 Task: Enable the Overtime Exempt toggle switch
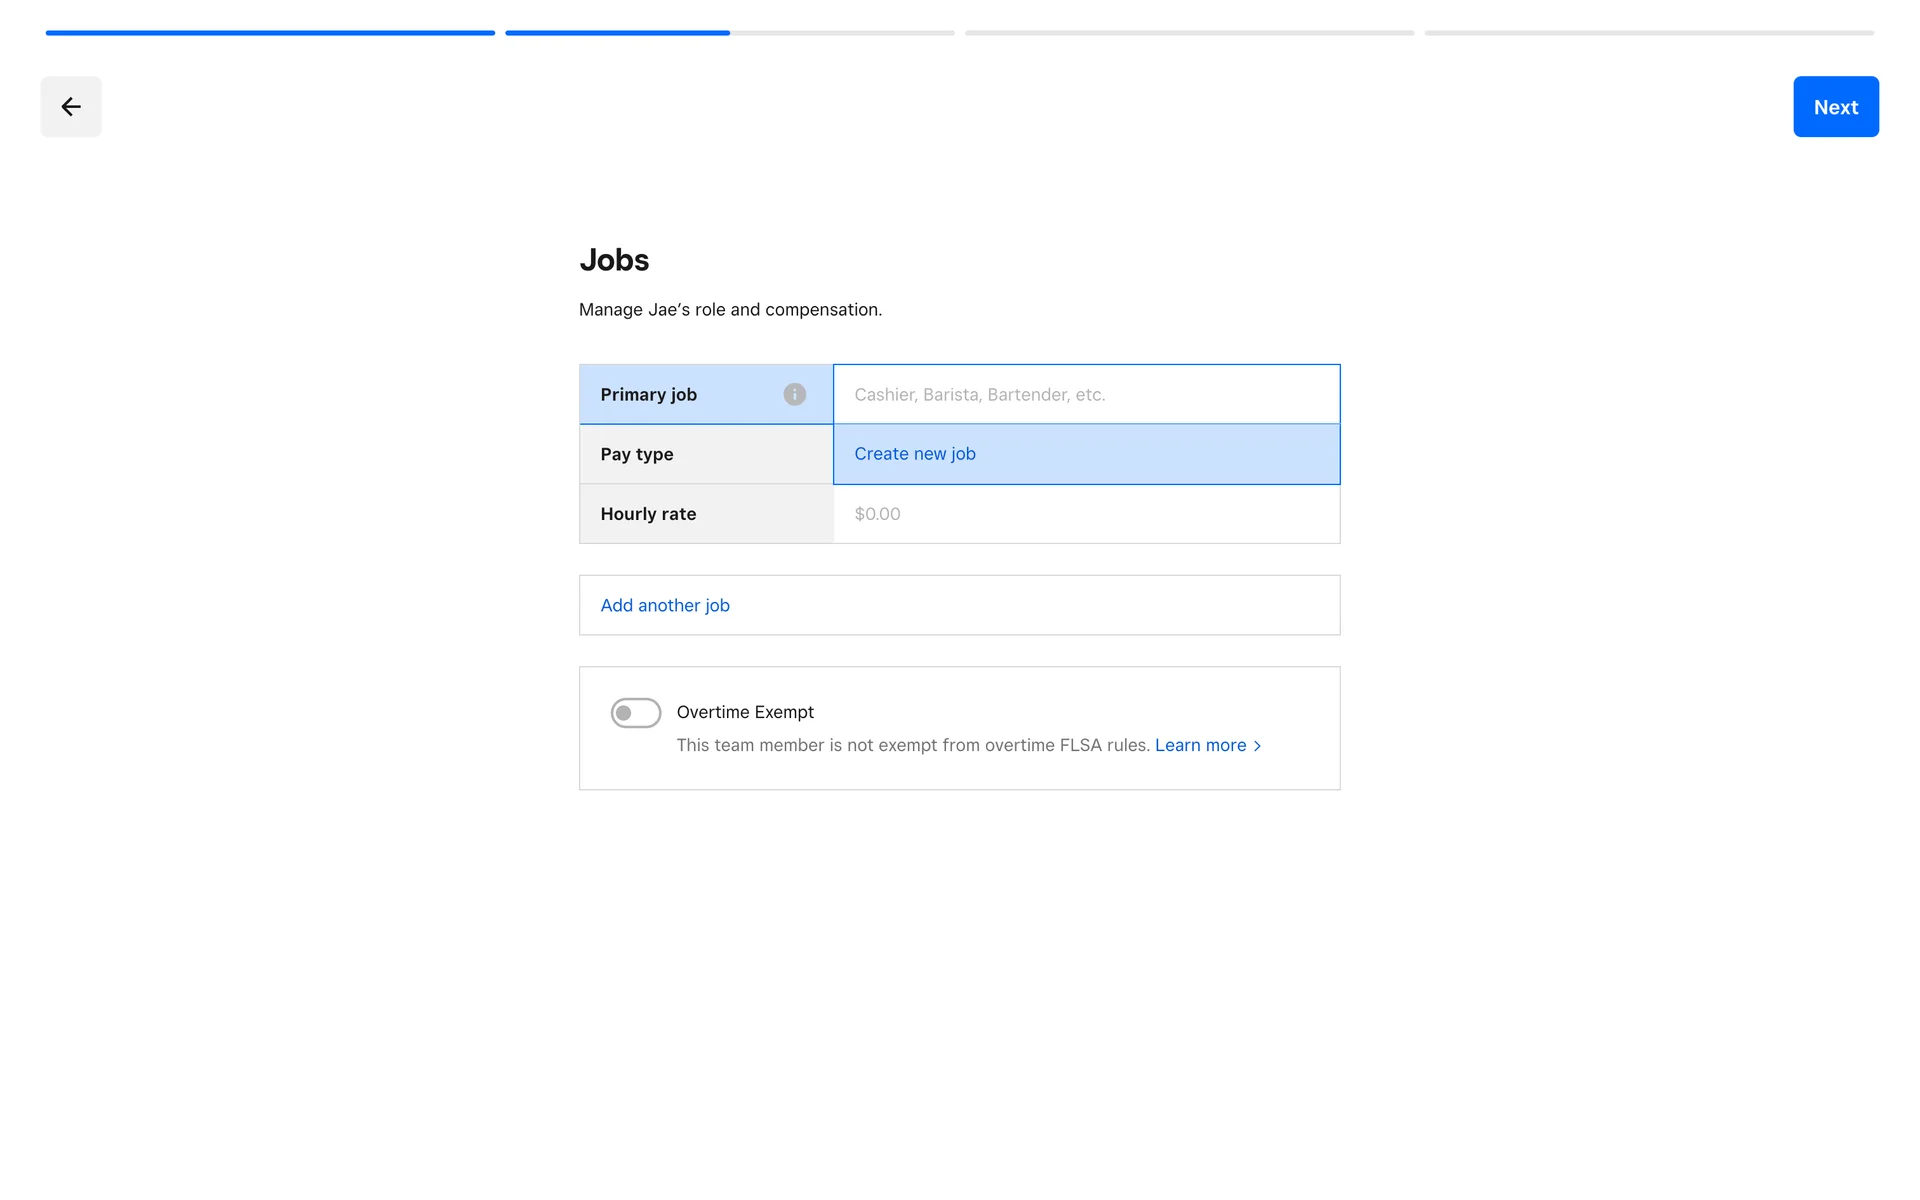pos(636,713)
